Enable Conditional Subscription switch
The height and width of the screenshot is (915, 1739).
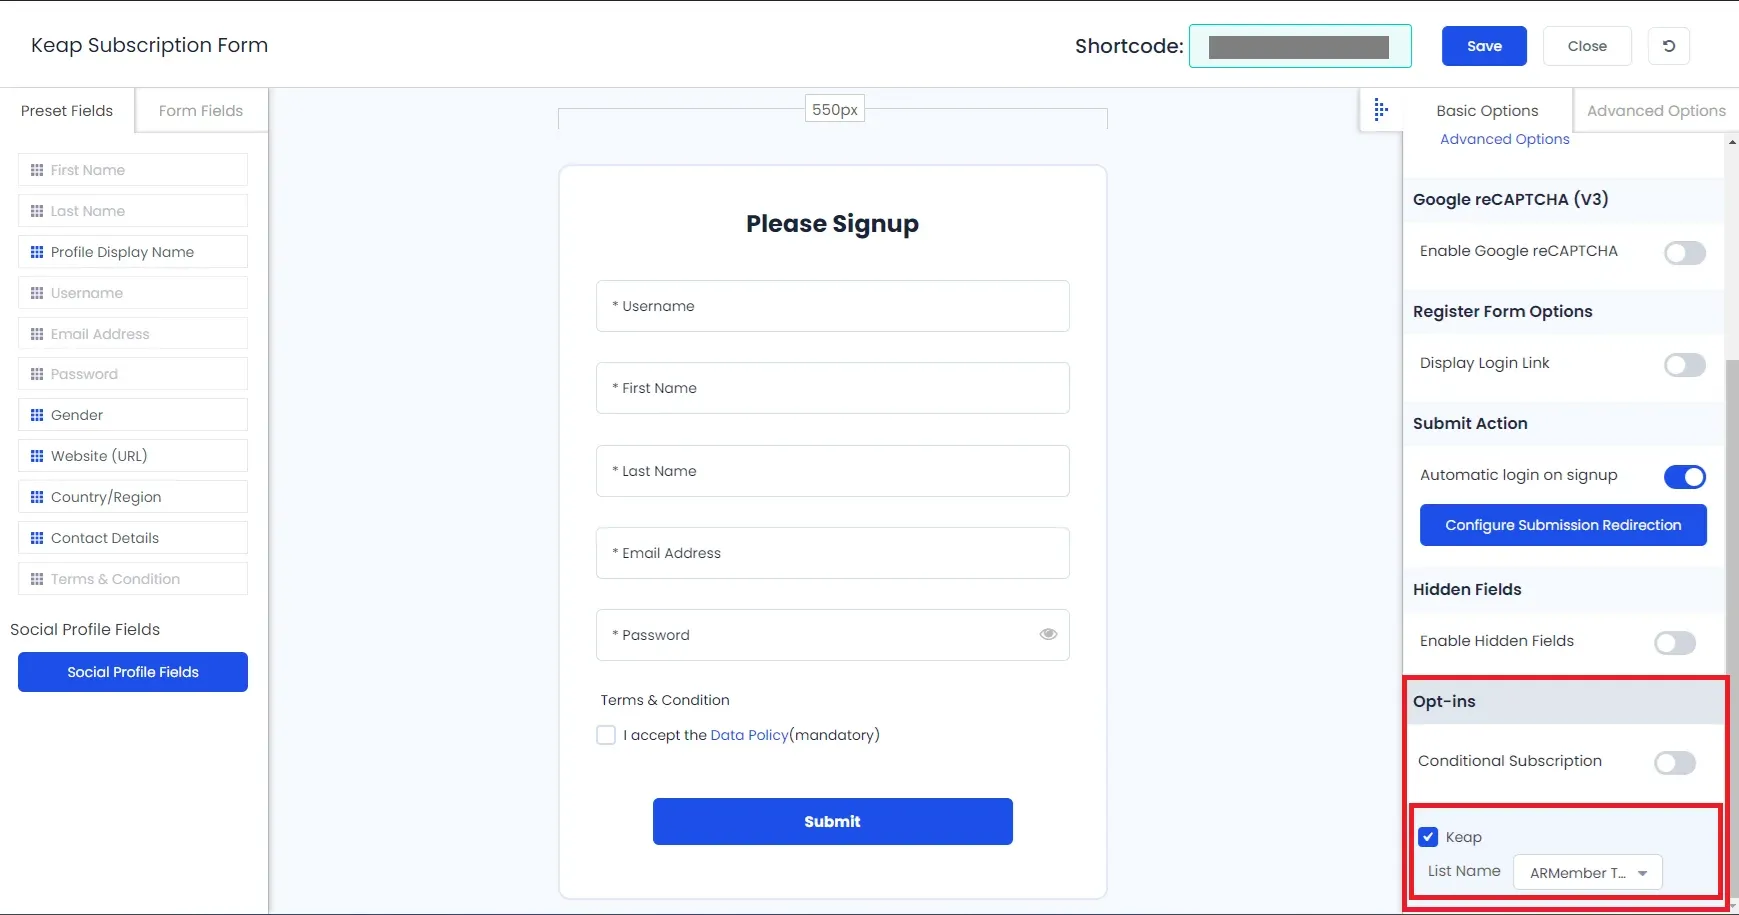(1675, 763)
